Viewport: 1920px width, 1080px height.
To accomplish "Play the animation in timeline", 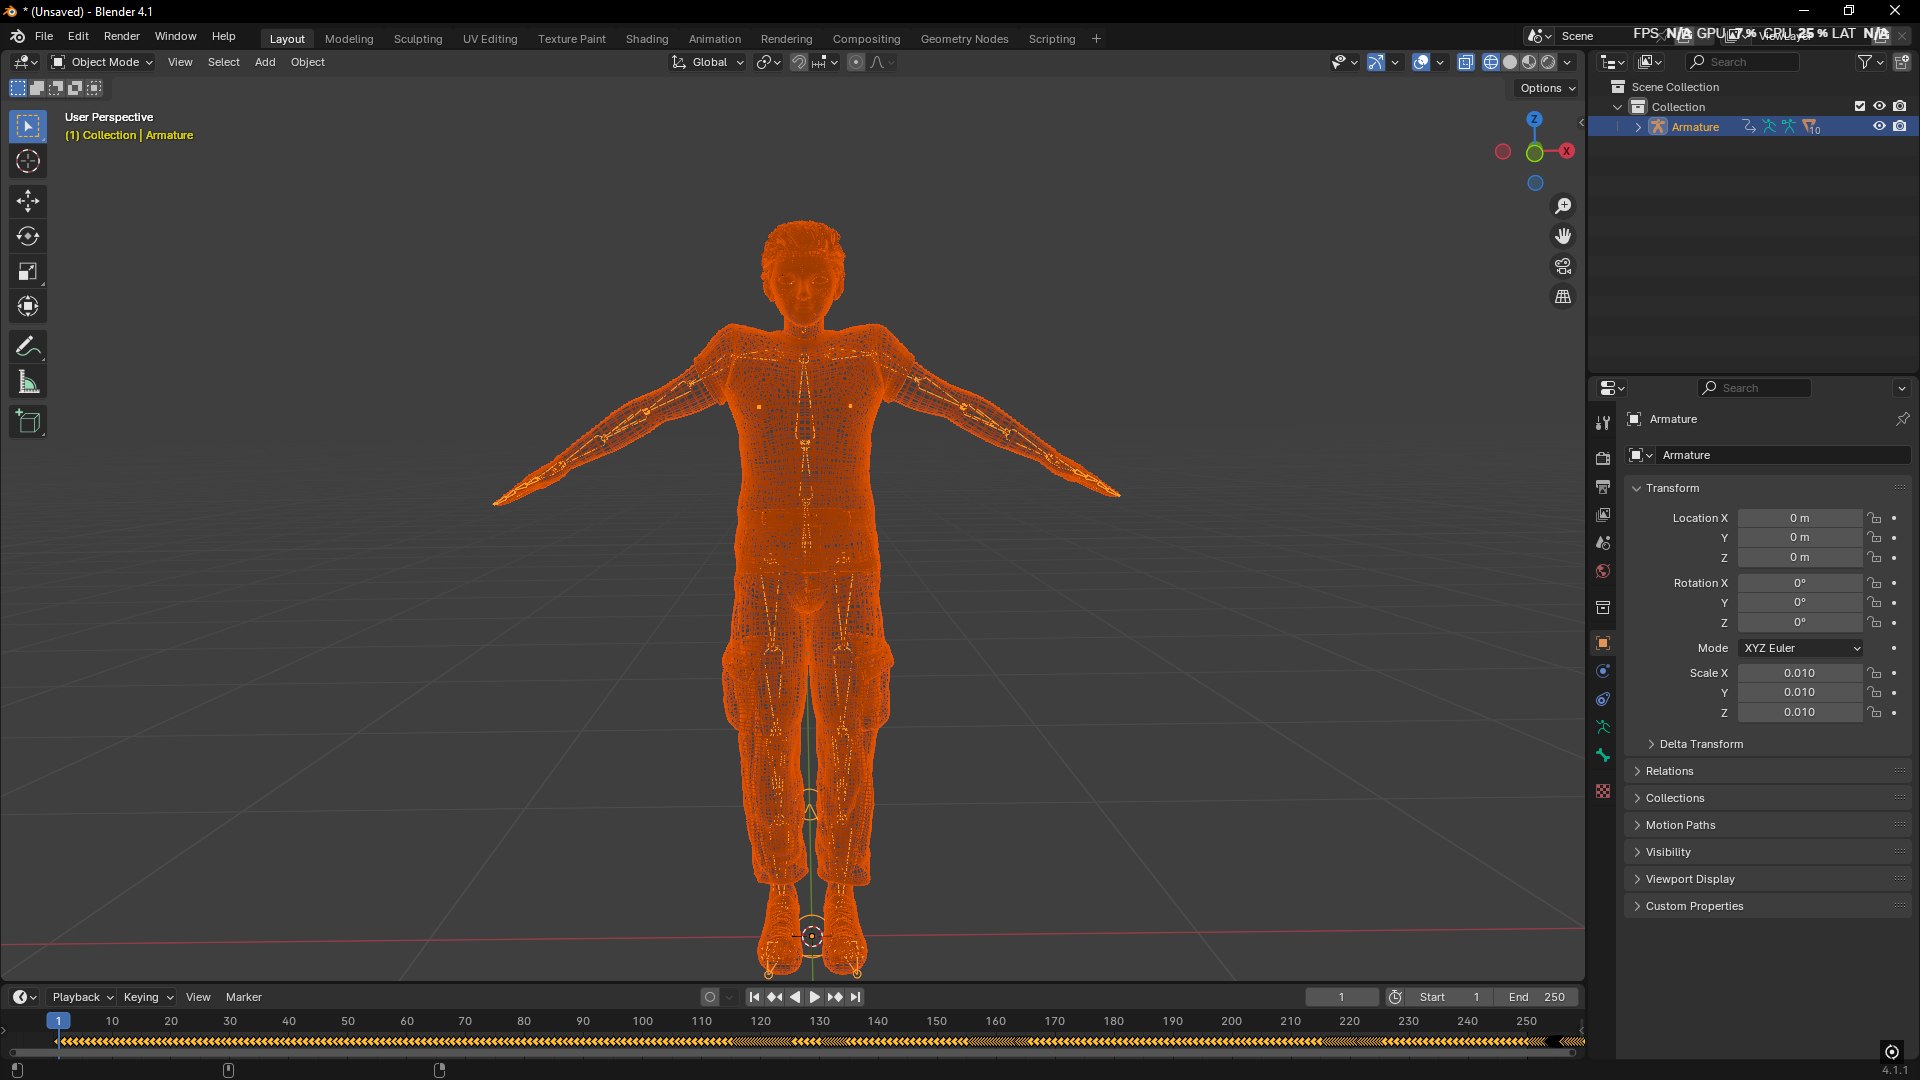I will coord(814,997).
